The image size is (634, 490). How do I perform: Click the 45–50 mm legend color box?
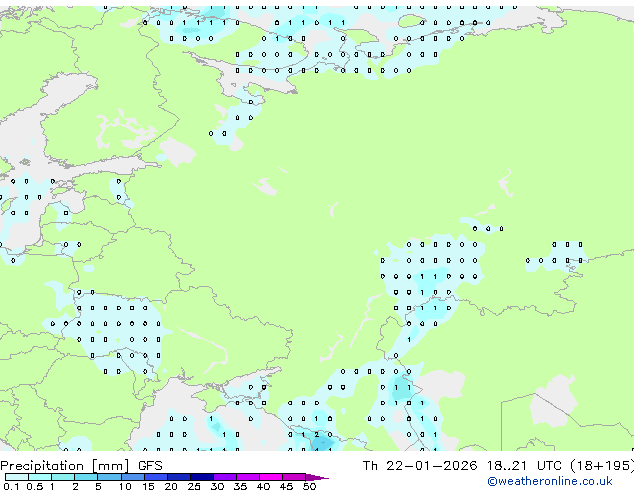pos(294,477)
